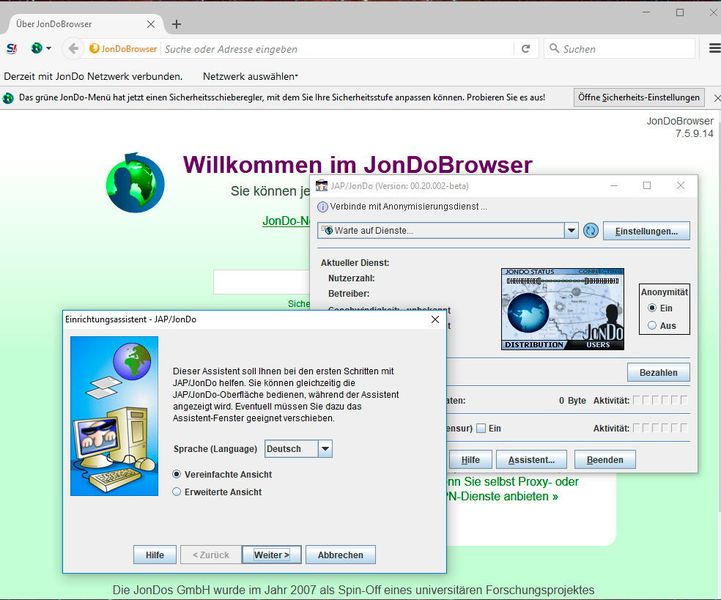Select Vereinfachte Ansicht radio option
The height and width of the screenshot is (600, 721).
click(x=177, y=474)
